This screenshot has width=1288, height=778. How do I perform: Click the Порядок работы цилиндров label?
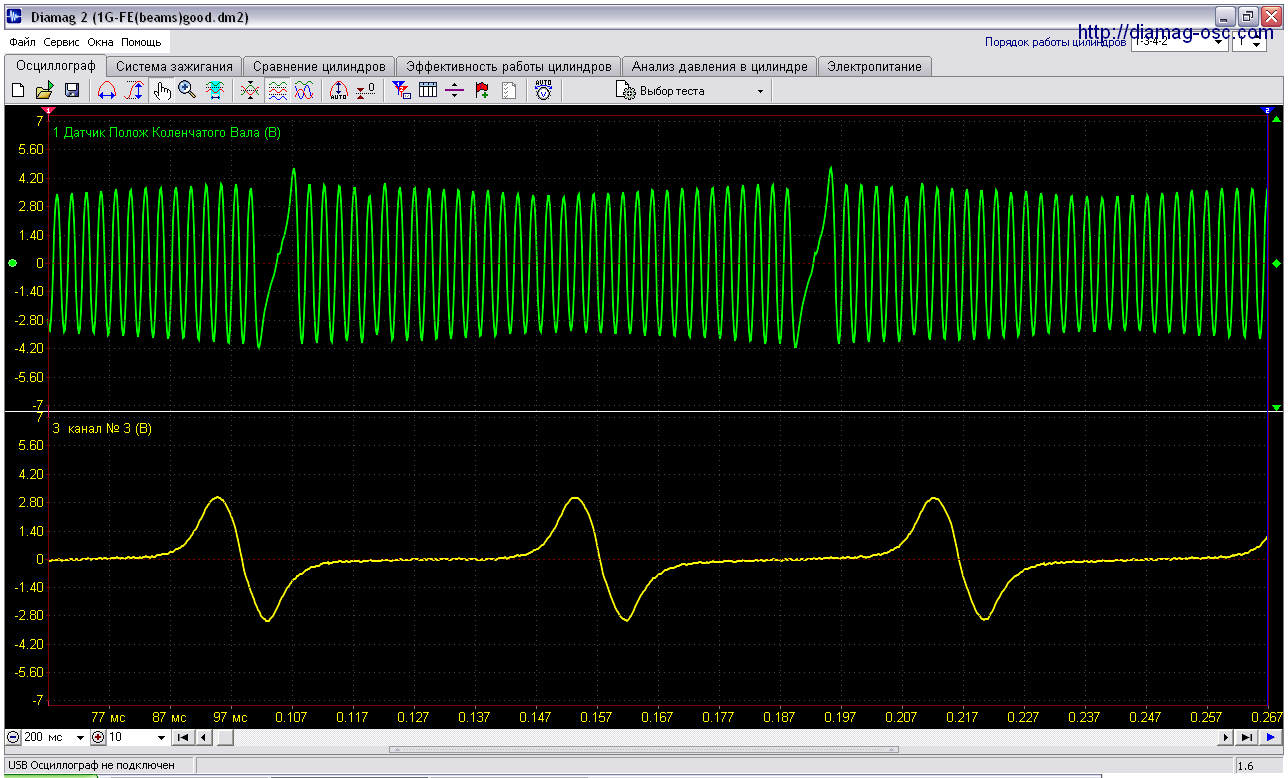[x=1055, y=42]
